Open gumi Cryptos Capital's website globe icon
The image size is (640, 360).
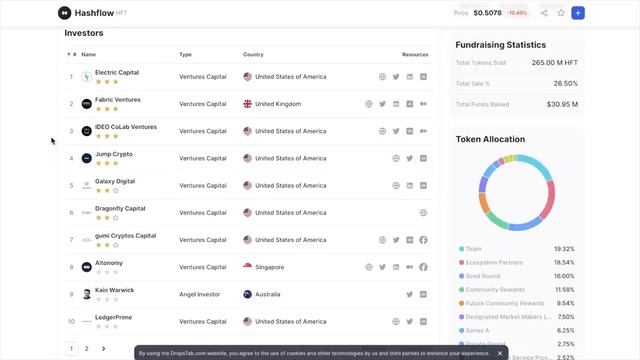click(382, 240)
